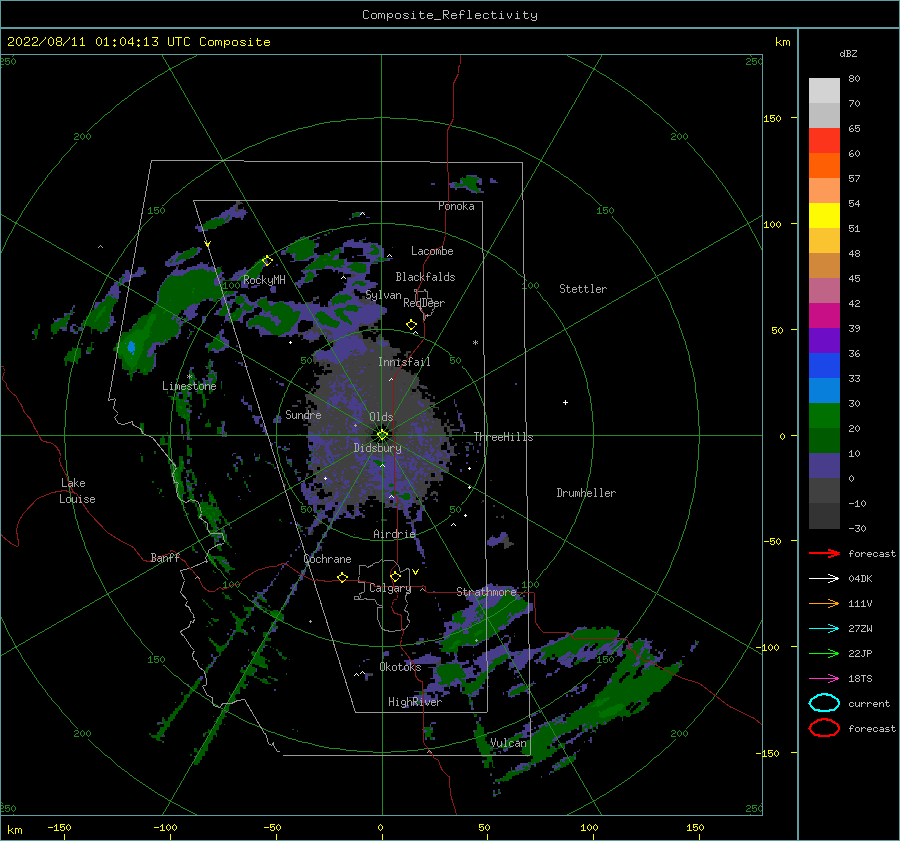Select the 36 dBZ blue swatch

tap(824, 365)
